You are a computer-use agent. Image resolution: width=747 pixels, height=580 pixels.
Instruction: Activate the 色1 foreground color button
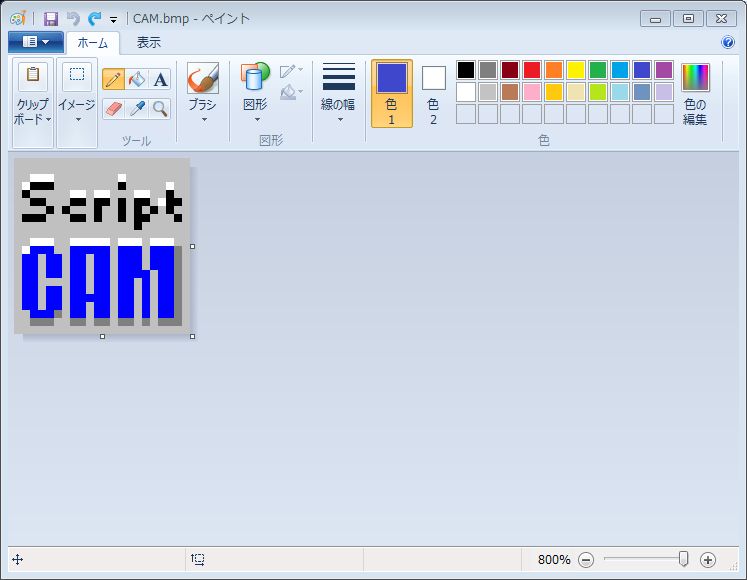(392, 93)
